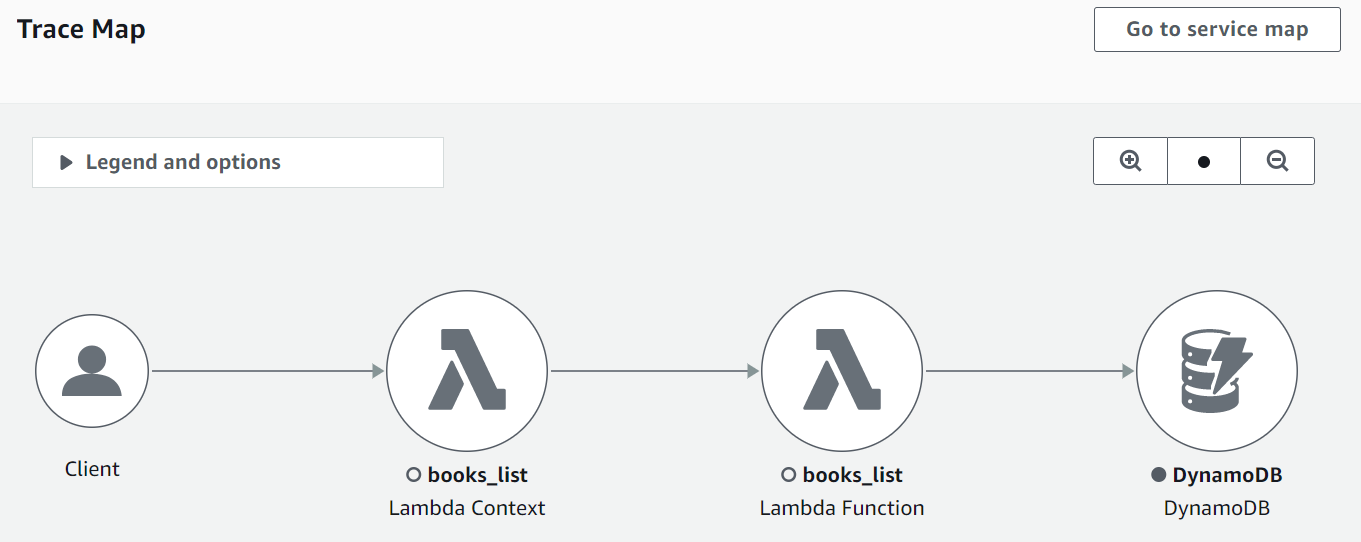Click the Legend disclosure triangle
The width and height of the screenshot is (1361, 542).
point(66,163)
